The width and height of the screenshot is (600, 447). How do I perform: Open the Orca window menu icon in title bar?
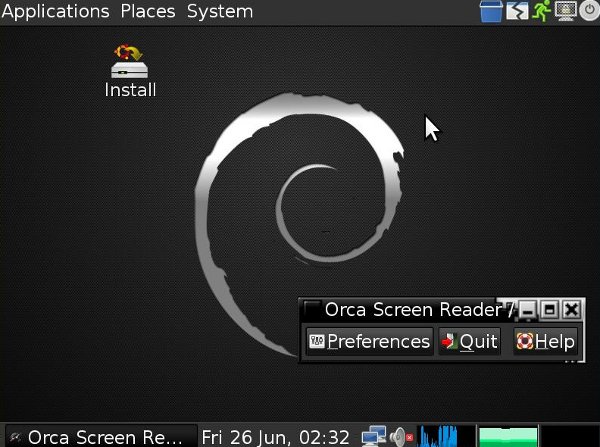(312, 309)
